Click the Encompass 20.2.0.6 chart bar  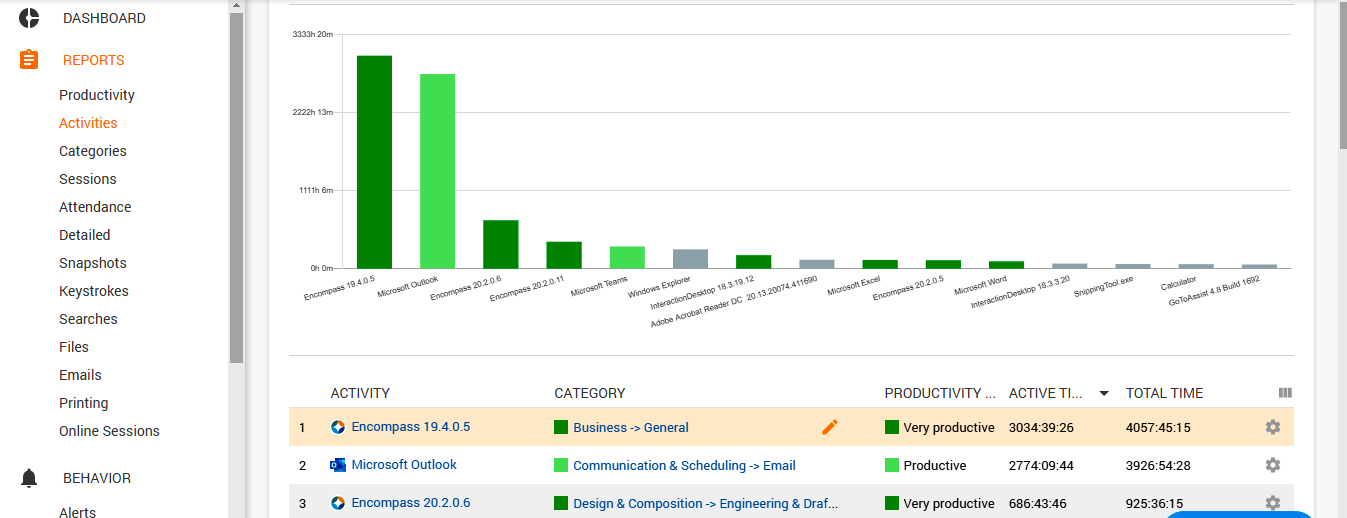(x=501, y=244)
